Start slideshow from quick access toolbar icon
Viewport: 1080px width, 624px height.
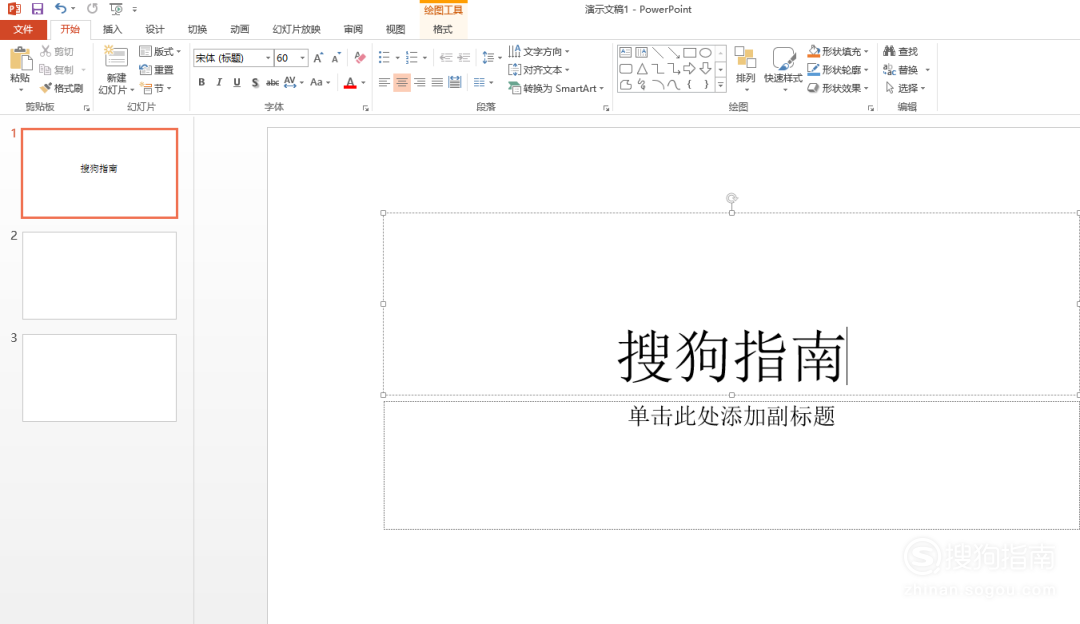point(116,9)
